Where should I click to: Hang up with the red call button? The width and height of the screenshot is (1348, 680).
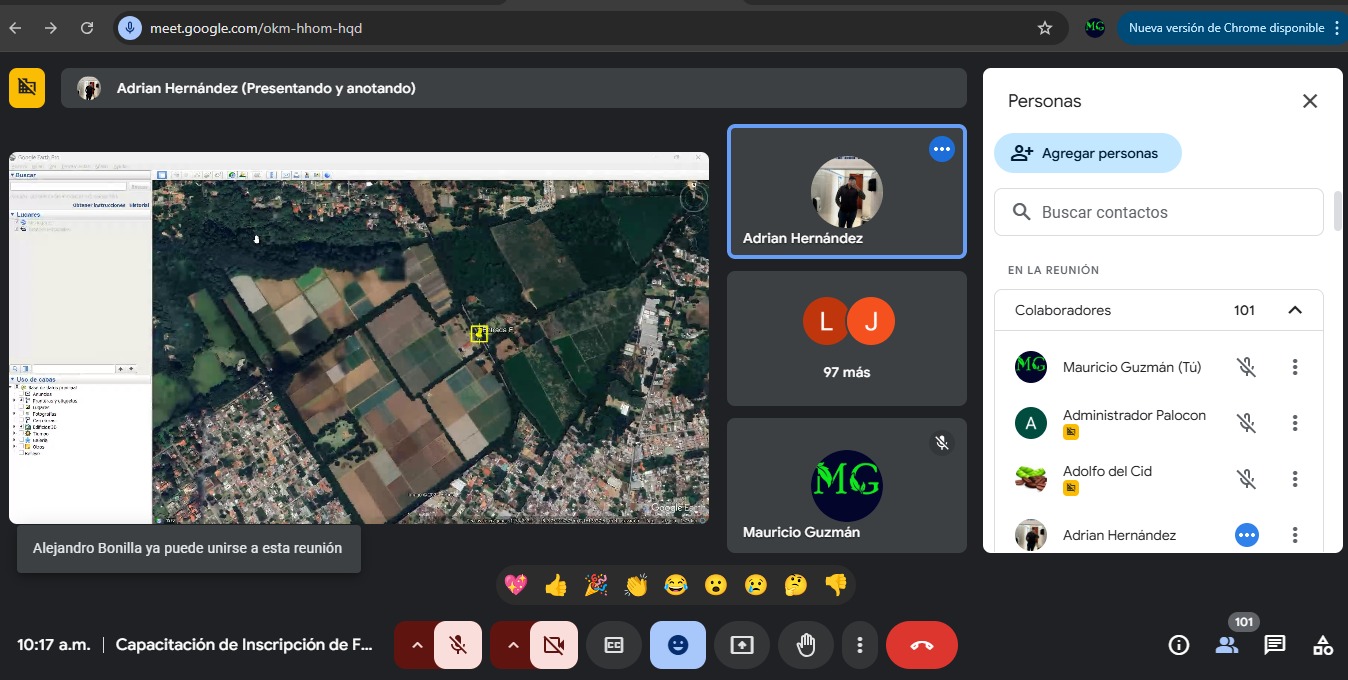coord(921,645)
